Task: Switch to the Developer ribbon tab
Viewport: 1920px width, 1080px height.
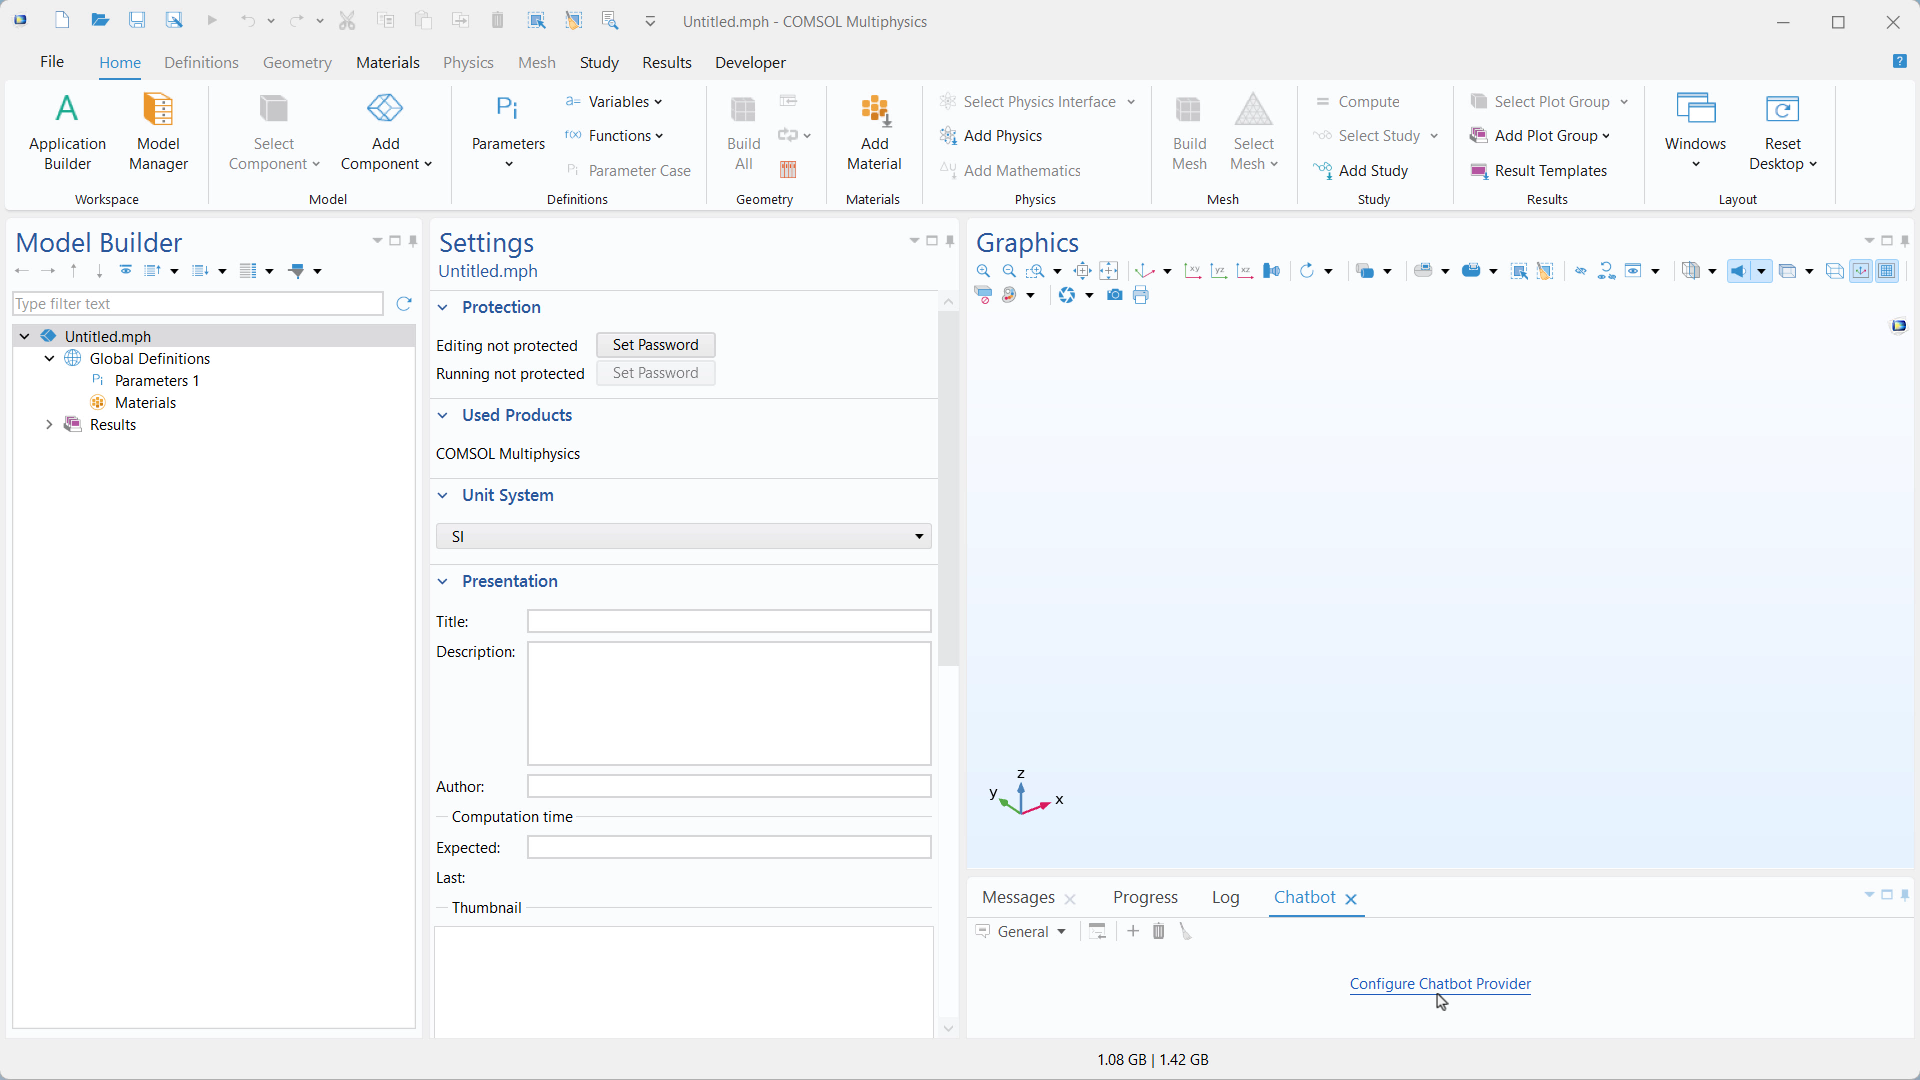Action: [x=750, y=62]
